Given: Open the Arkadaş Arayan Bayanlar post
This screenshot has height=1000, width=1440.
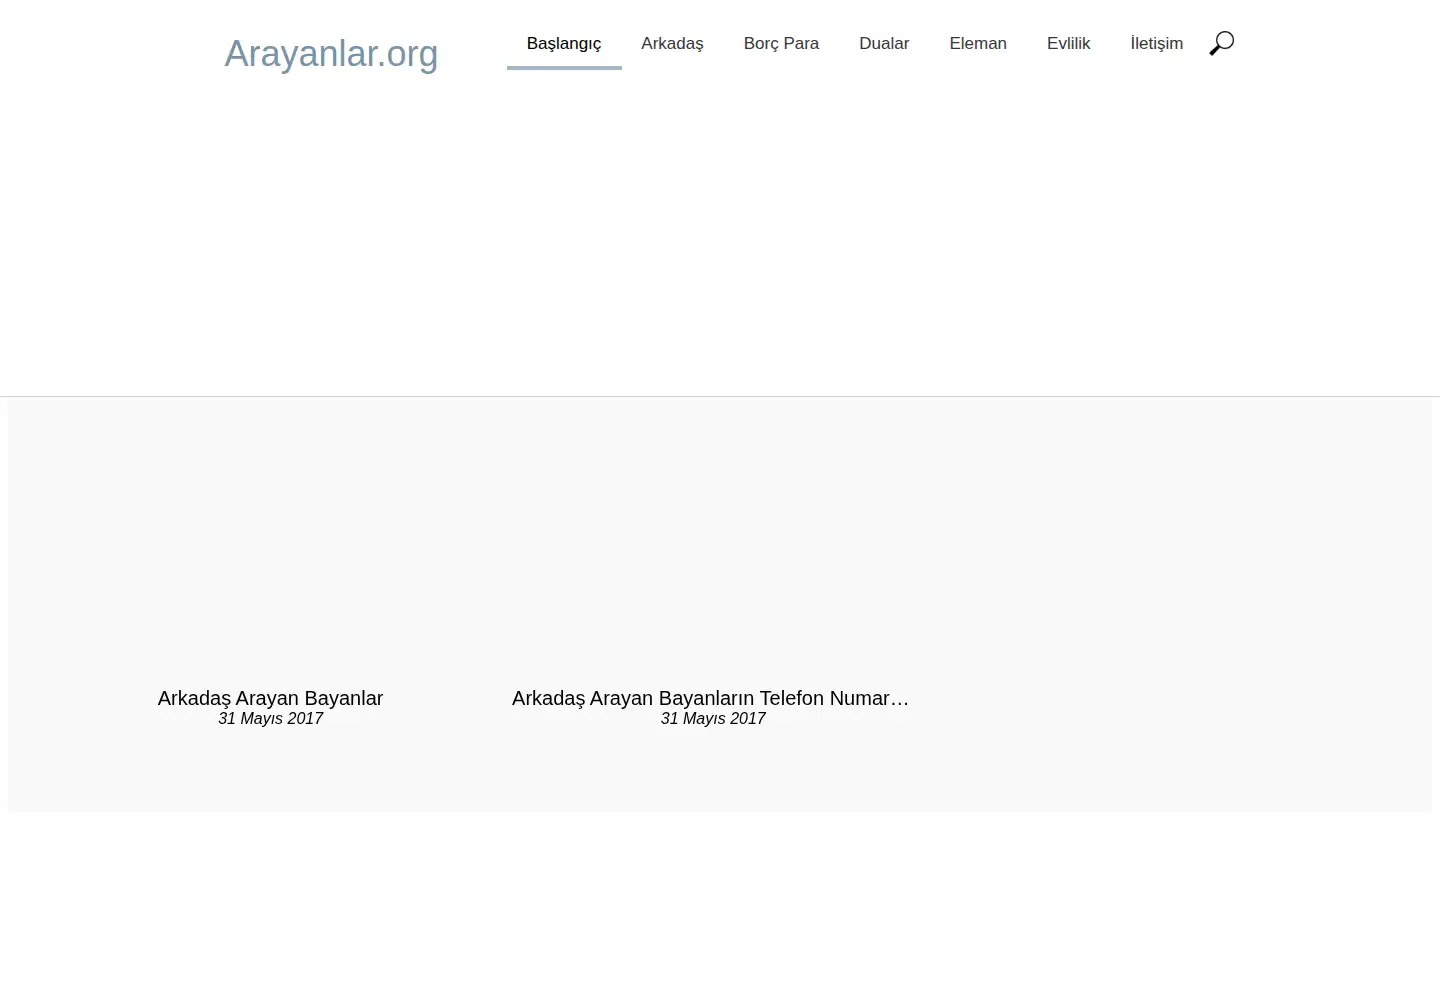Looking at the screenshot, I should [270, 698].
